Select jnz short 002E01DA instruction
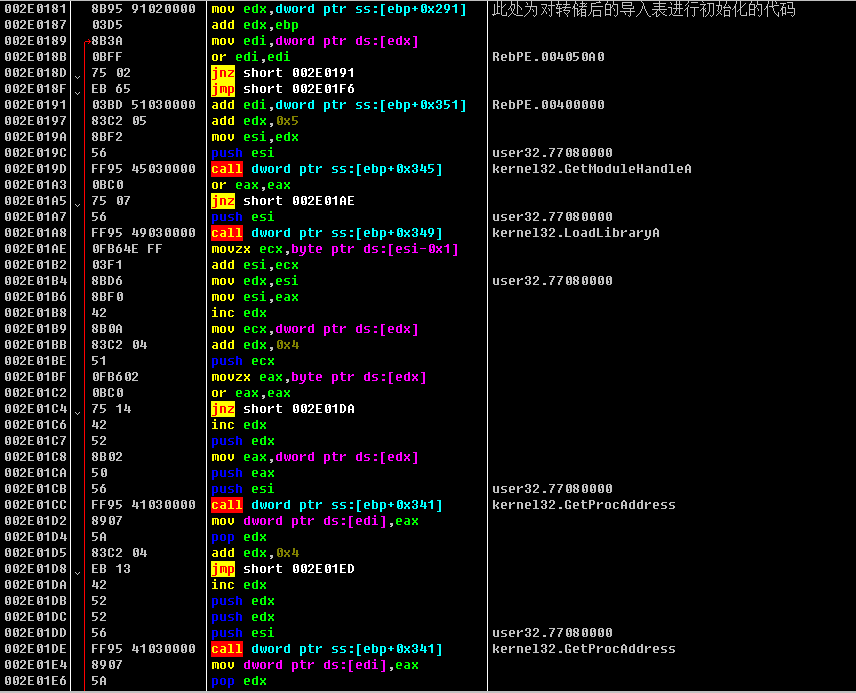 (x=283, y=409)
